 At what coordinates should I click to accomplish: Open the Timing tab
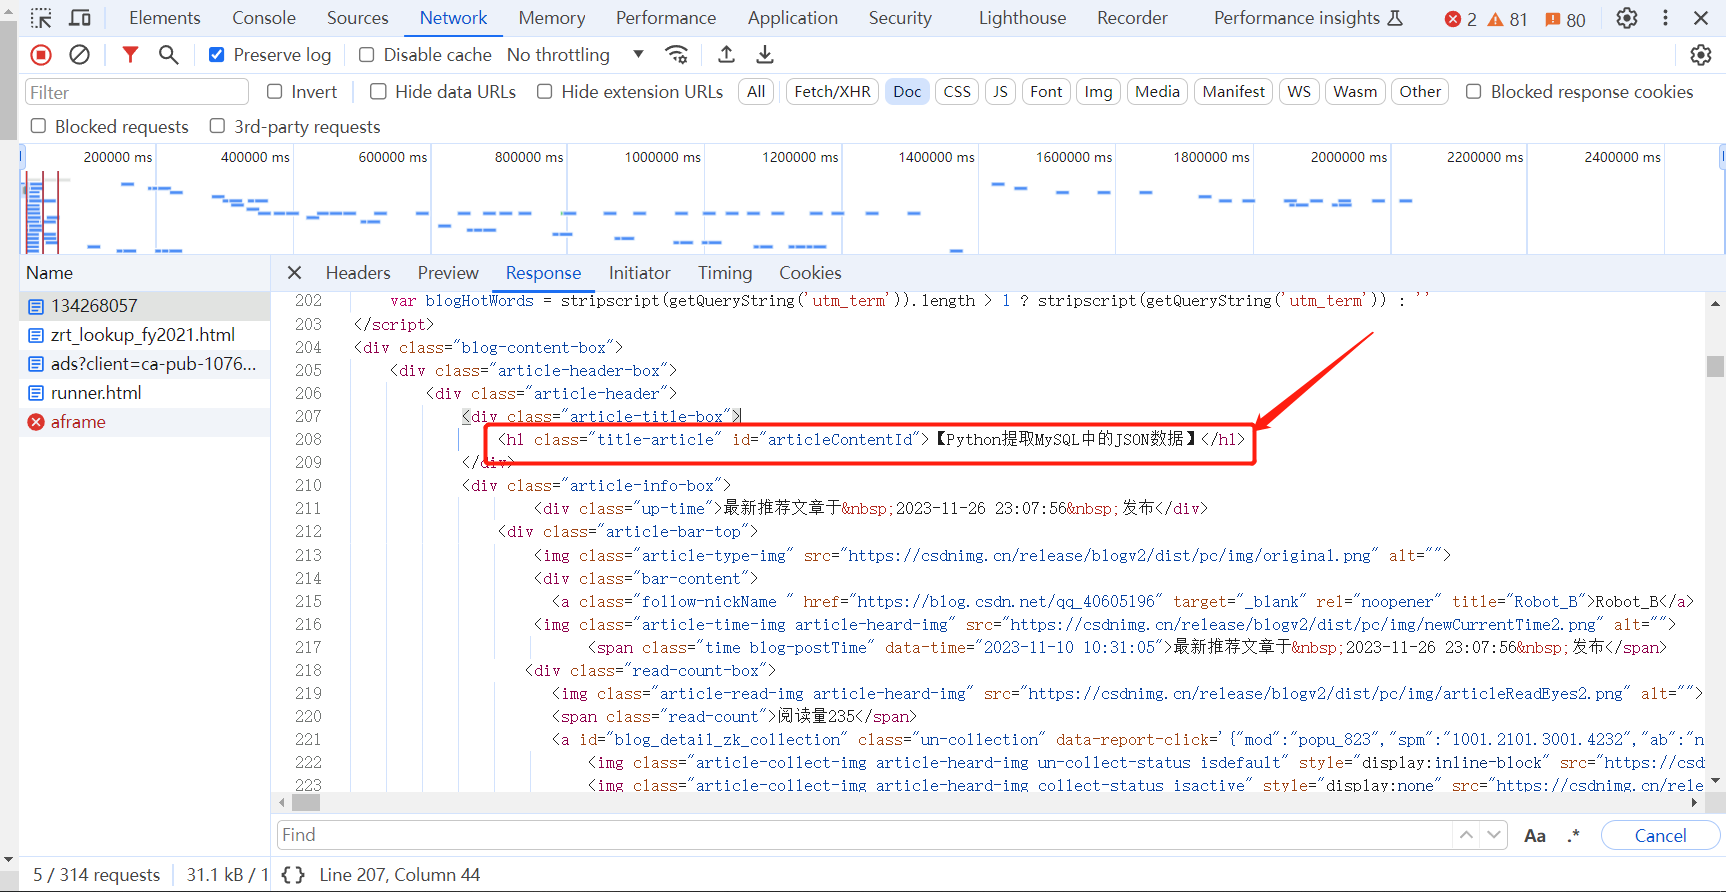(725, 273)
